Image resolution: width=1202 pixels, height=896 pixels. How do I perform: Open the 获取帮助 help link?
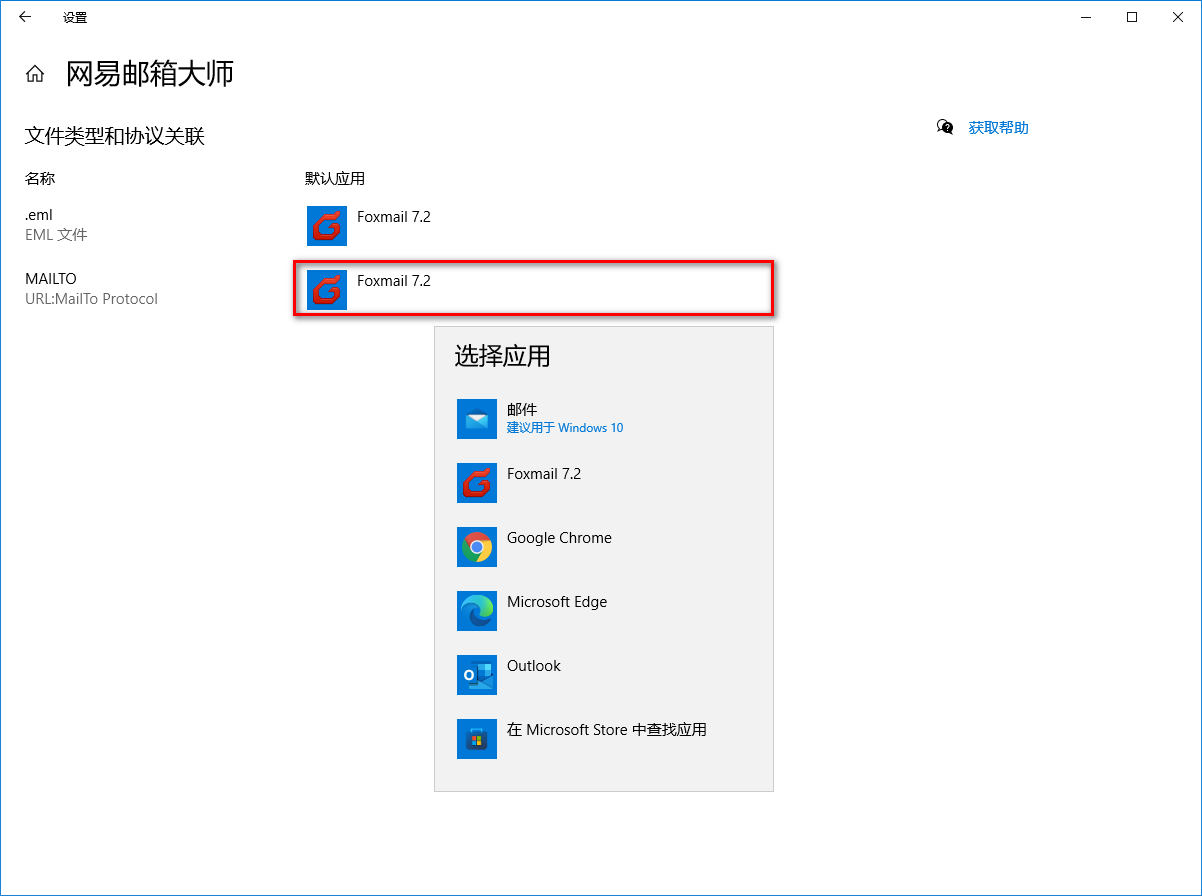point(999,127)
